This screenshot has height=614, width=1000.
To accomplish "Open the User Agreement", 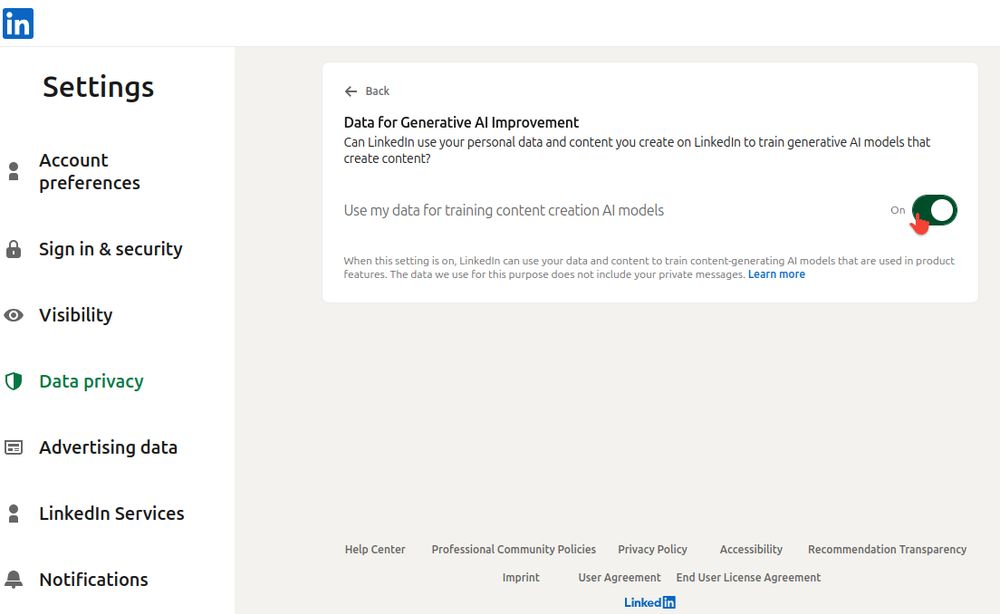I will pos(619,577).
